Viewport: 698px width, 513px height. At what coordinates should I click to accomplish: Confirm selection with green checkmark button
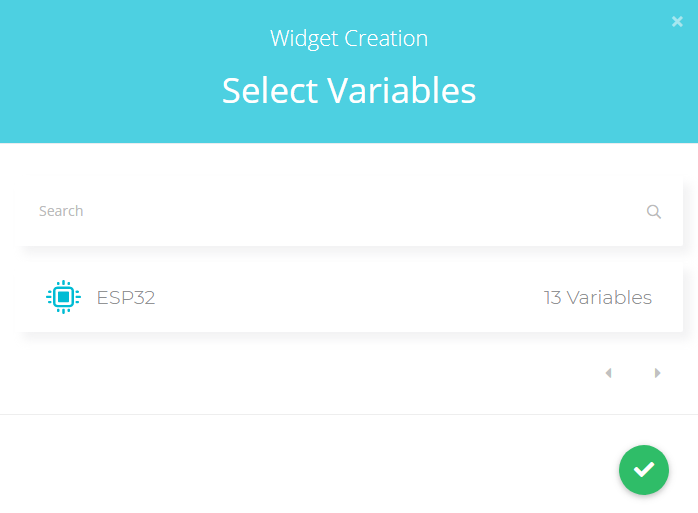(x=644, y=469)
